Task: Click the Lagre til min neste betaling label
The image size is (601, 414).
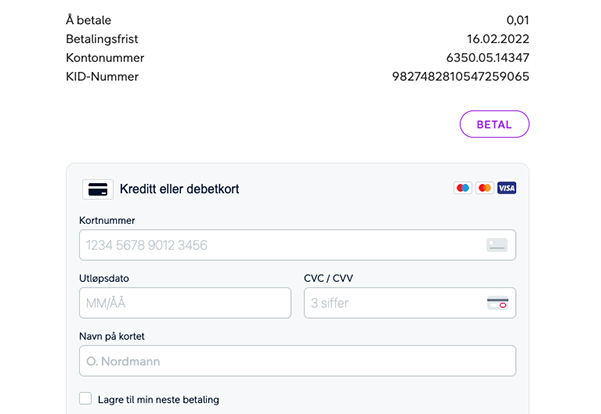Action: pyautogui.click(x=158, y=399)
